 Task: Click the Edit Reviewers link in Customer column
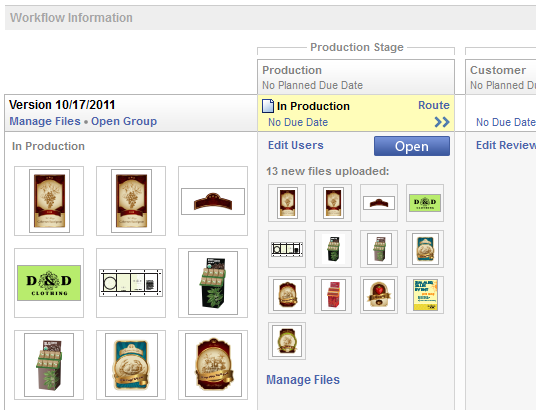[x=506, y=145]
